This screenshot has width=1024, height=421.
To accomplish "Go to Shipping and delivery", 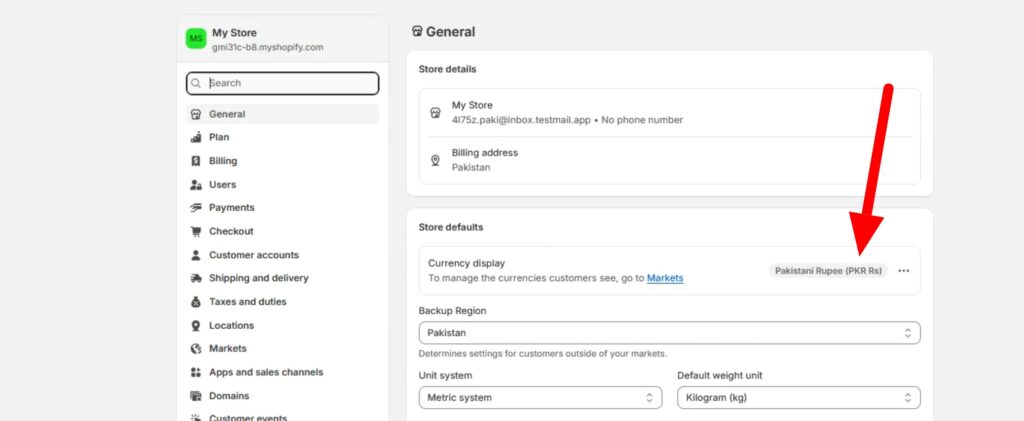I will [x=282, y=279].
